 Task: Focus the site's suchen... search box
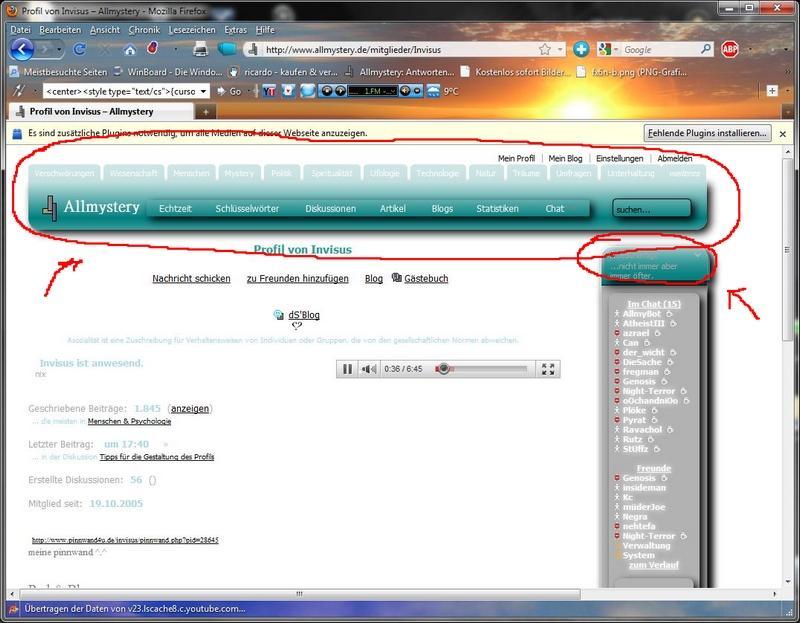651,209
